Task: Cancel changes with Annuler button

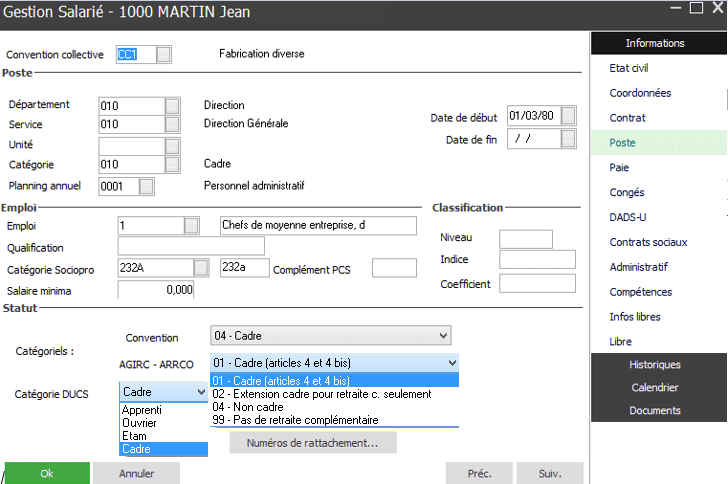Action: tap(136, 473)
